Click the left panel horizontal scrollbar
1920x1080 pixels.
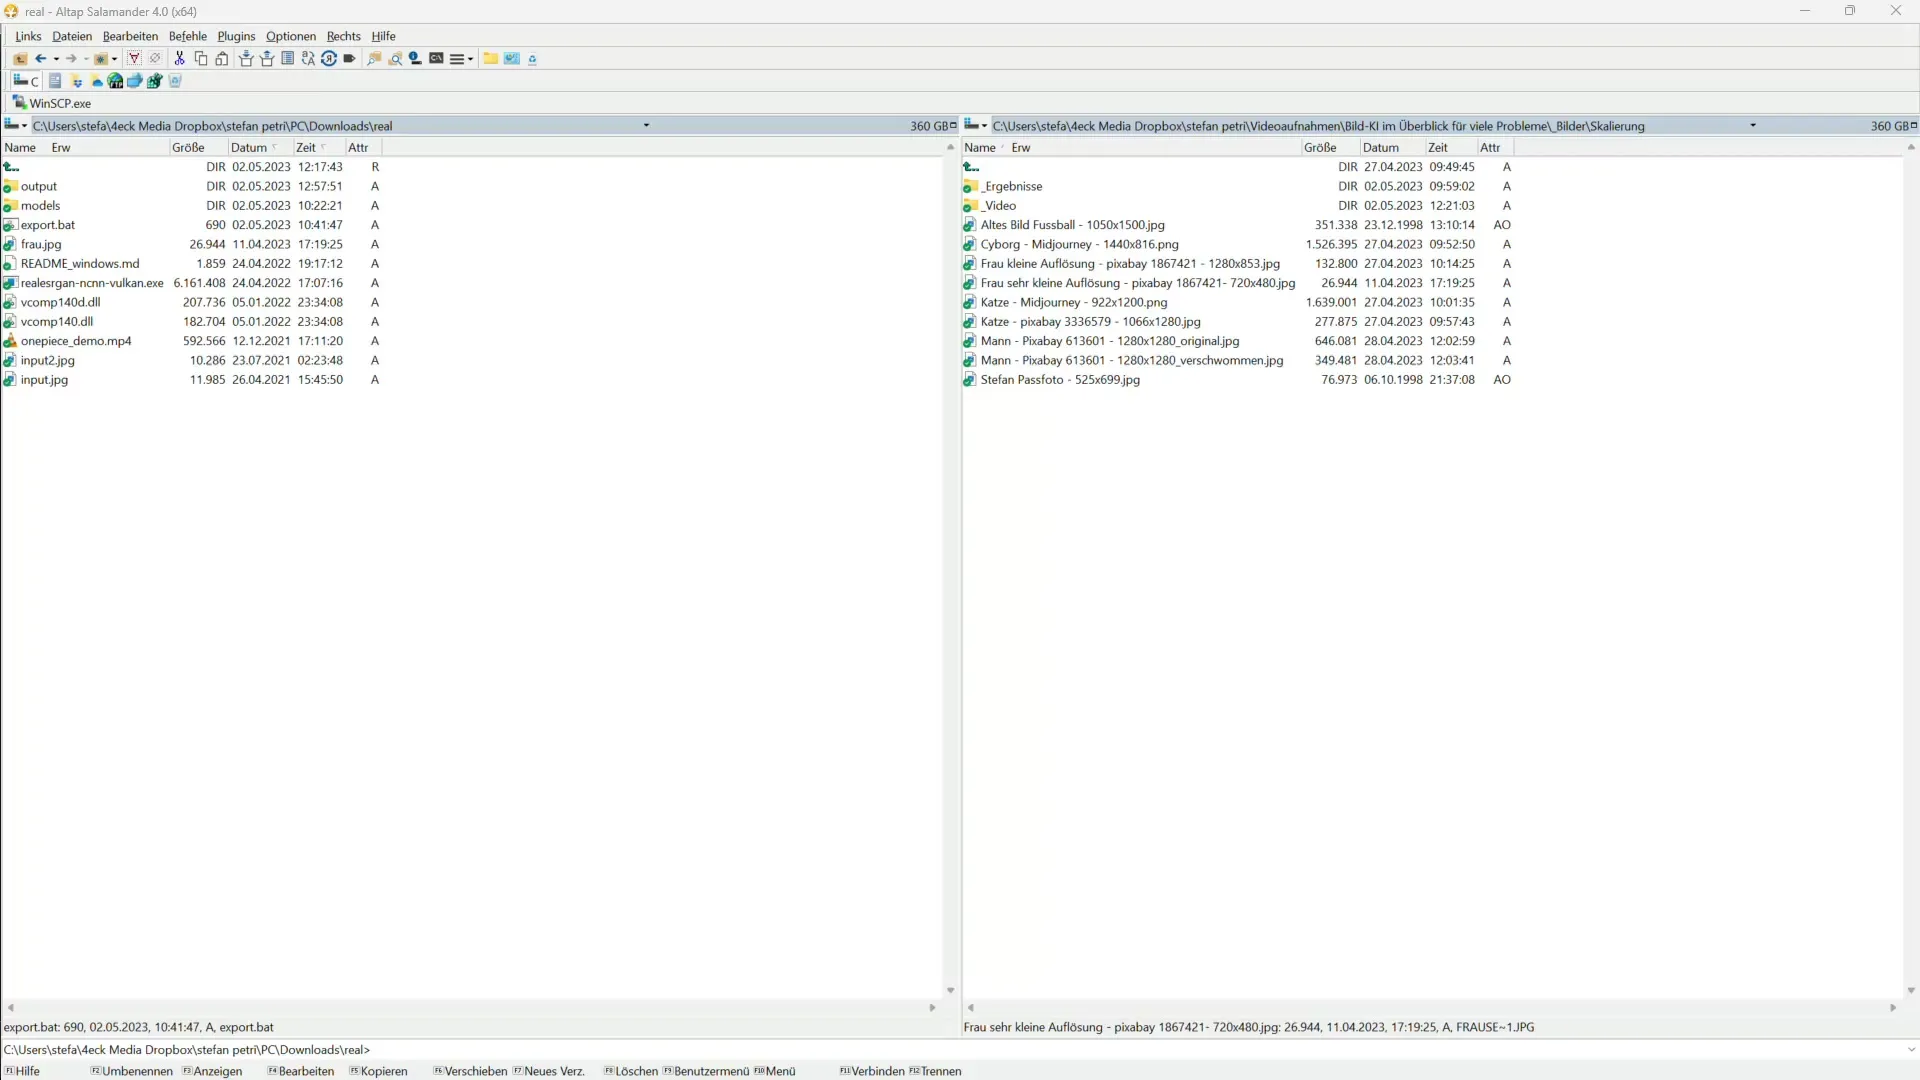coord(471,1008)
